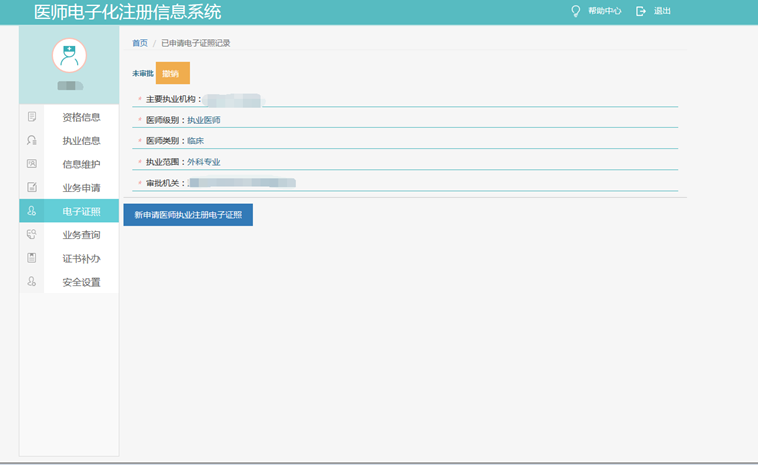Click the 信息维护 sidebar icon
The width and height of the screenshot is (758, 465).
32,164
